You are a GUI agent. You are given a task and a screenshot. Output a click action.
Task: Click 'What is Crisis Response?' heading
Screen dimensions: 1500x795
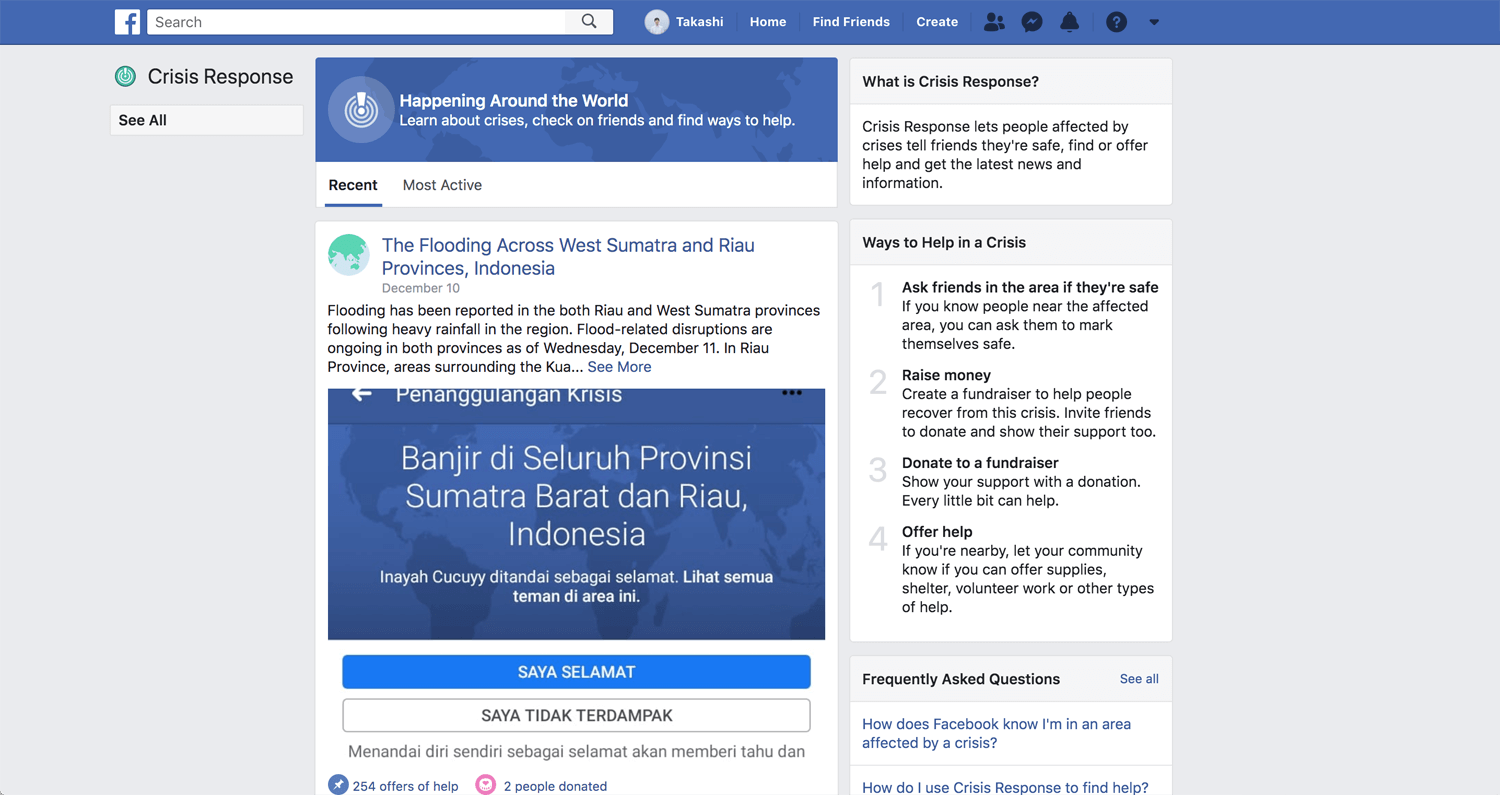click(950, 82)
